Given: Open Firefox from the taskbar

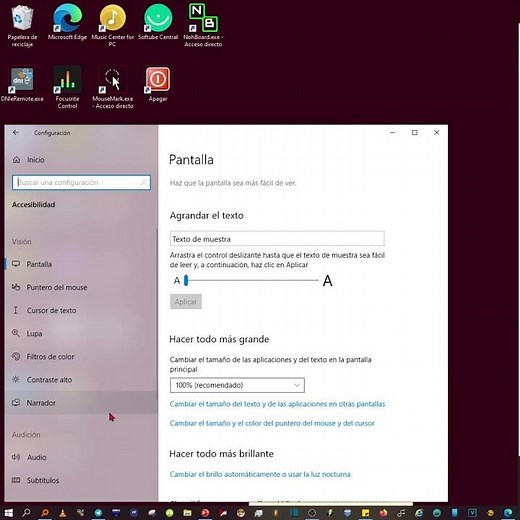Looking at the screenshot, I should (383, 513).
